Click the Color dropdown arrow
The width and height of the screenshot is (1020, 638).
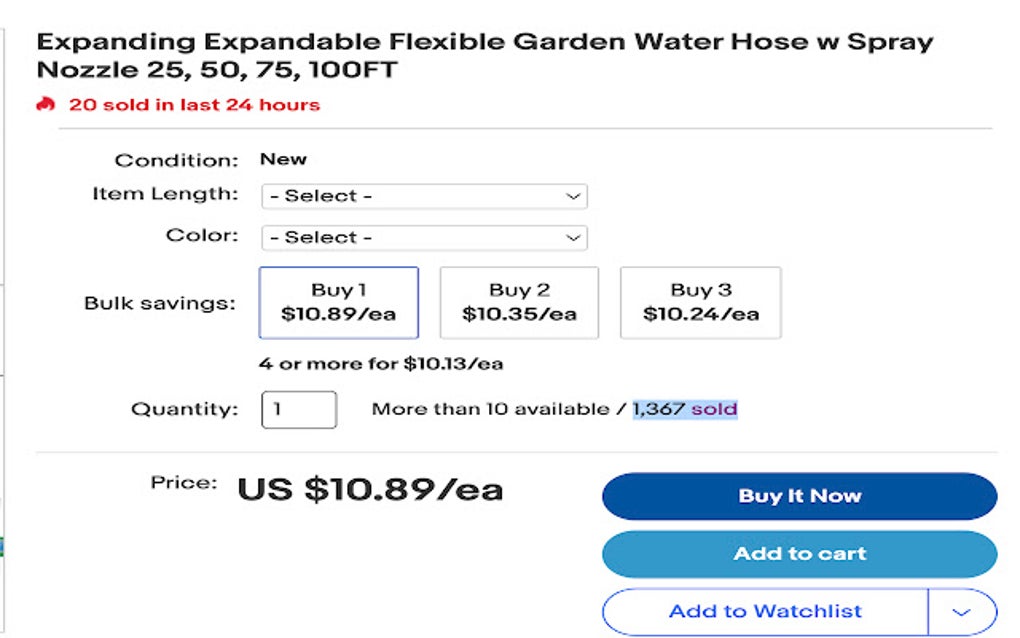point(571,237)
